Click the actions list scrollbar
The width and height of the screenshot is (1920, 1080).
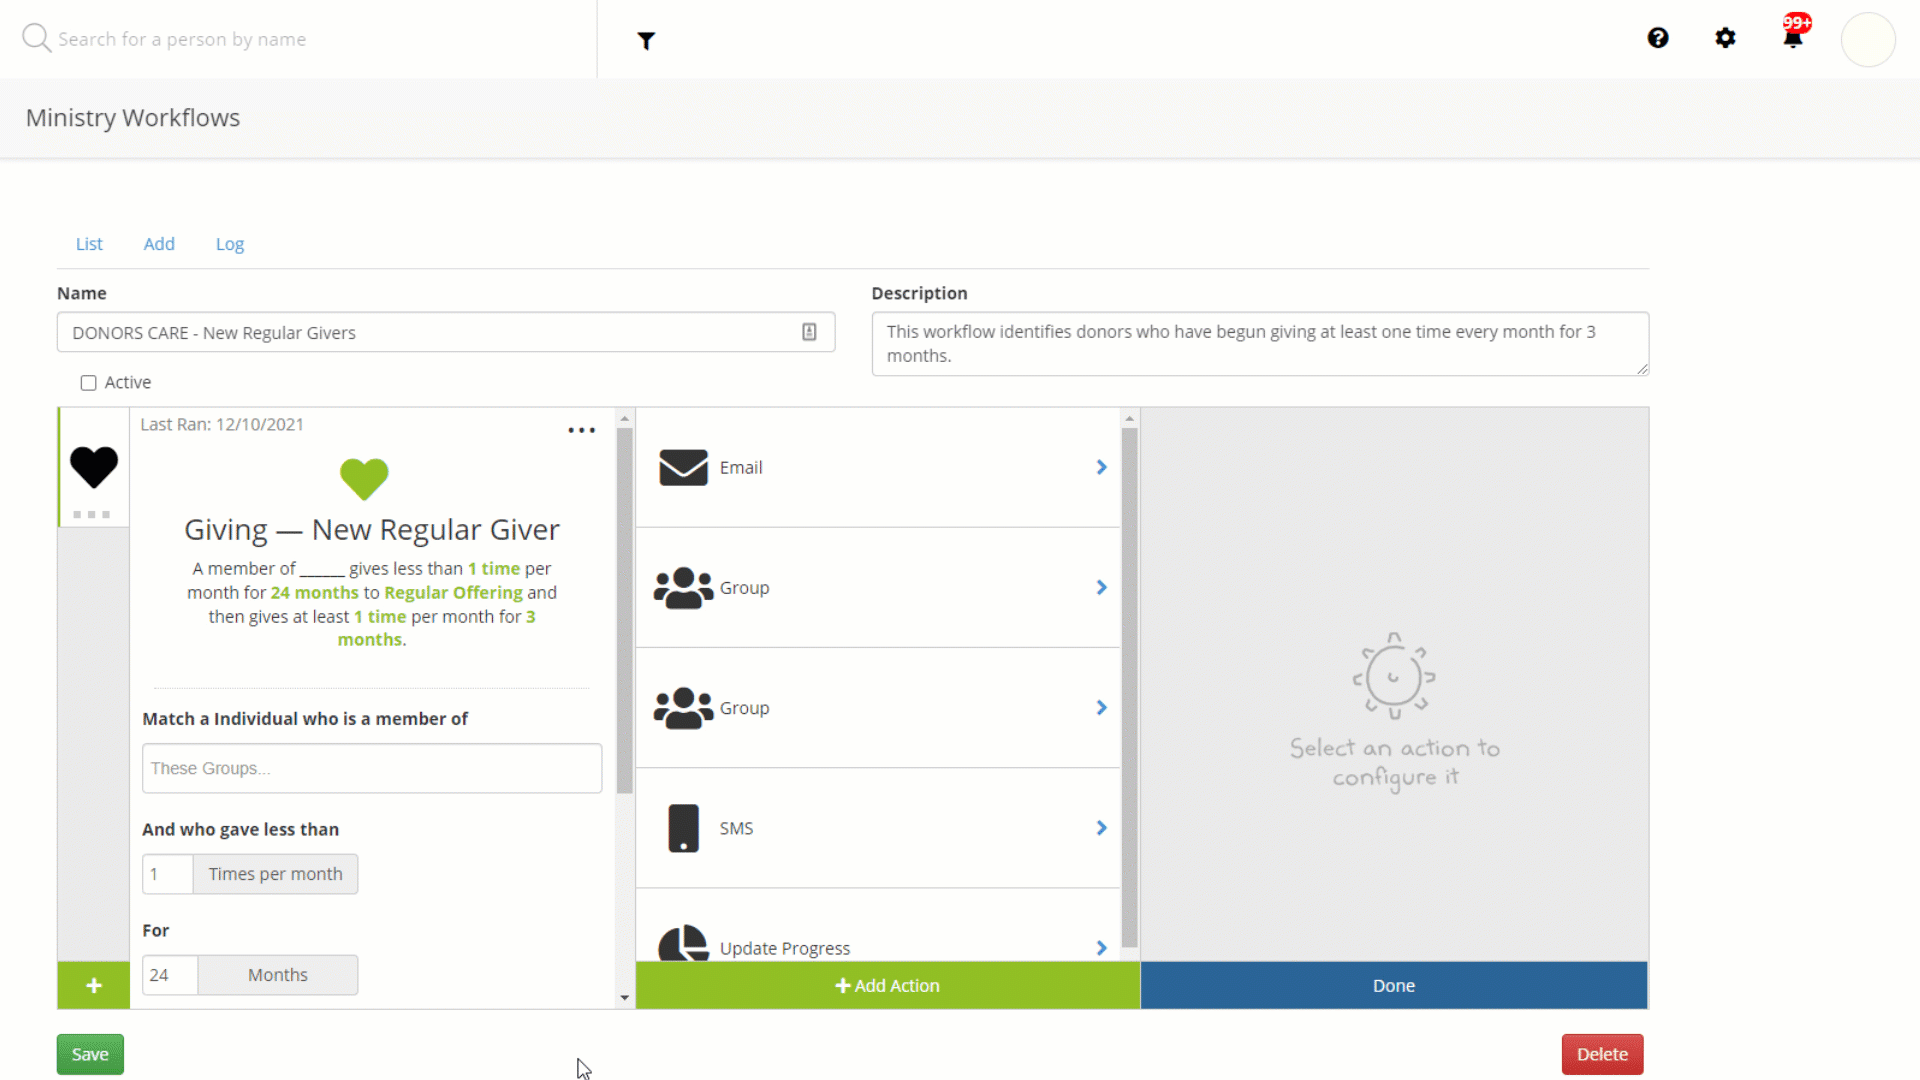coord(1129,686)
